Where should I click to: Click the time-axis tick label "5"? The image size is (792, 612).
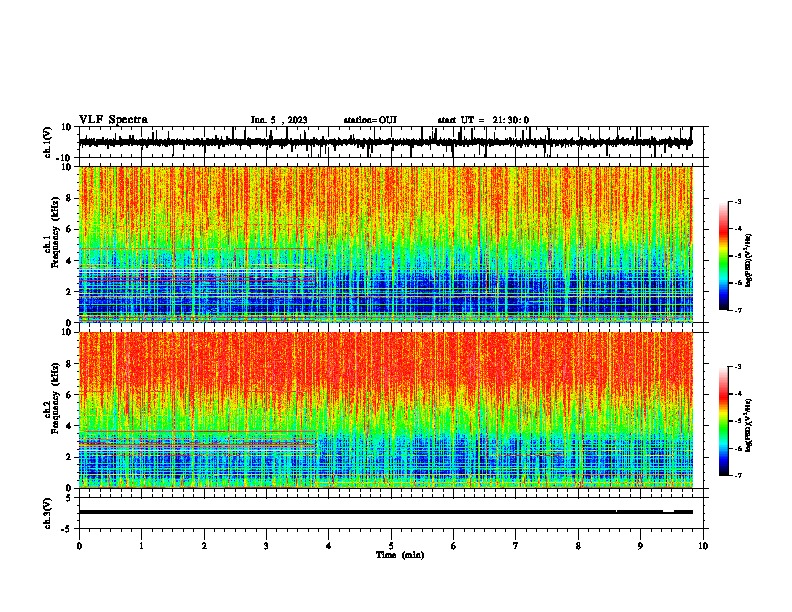click(x=391, y=546)
